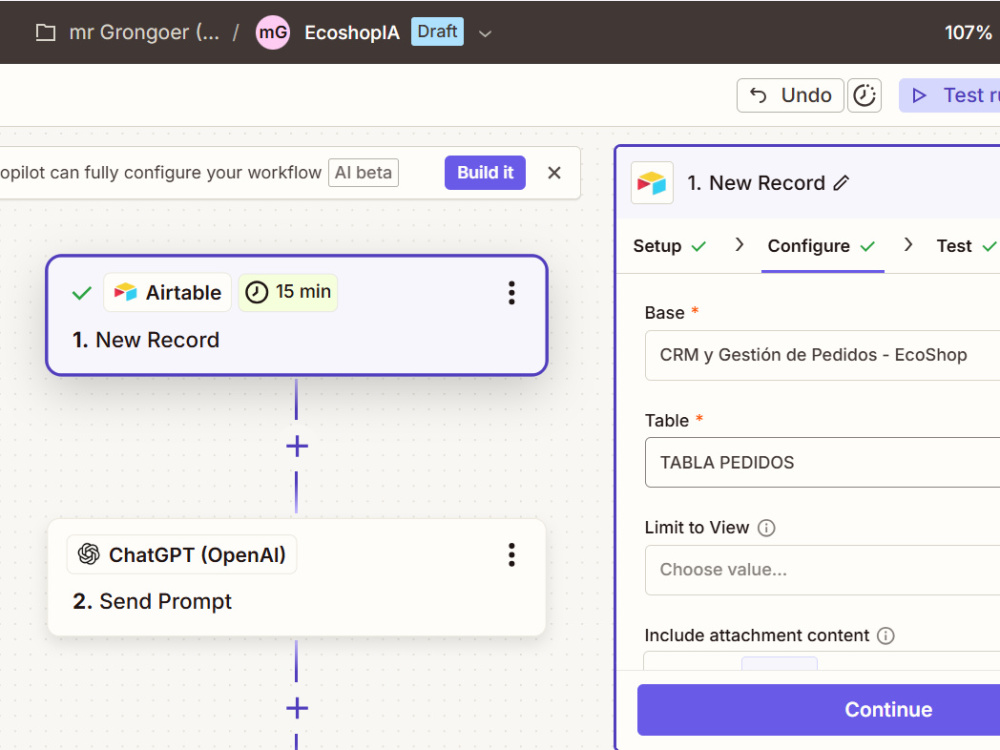Image resolution: width=1000 pixels, height=750 pixels.
Task: Click the green check on Airtable step
Action: tap(82, 293)
